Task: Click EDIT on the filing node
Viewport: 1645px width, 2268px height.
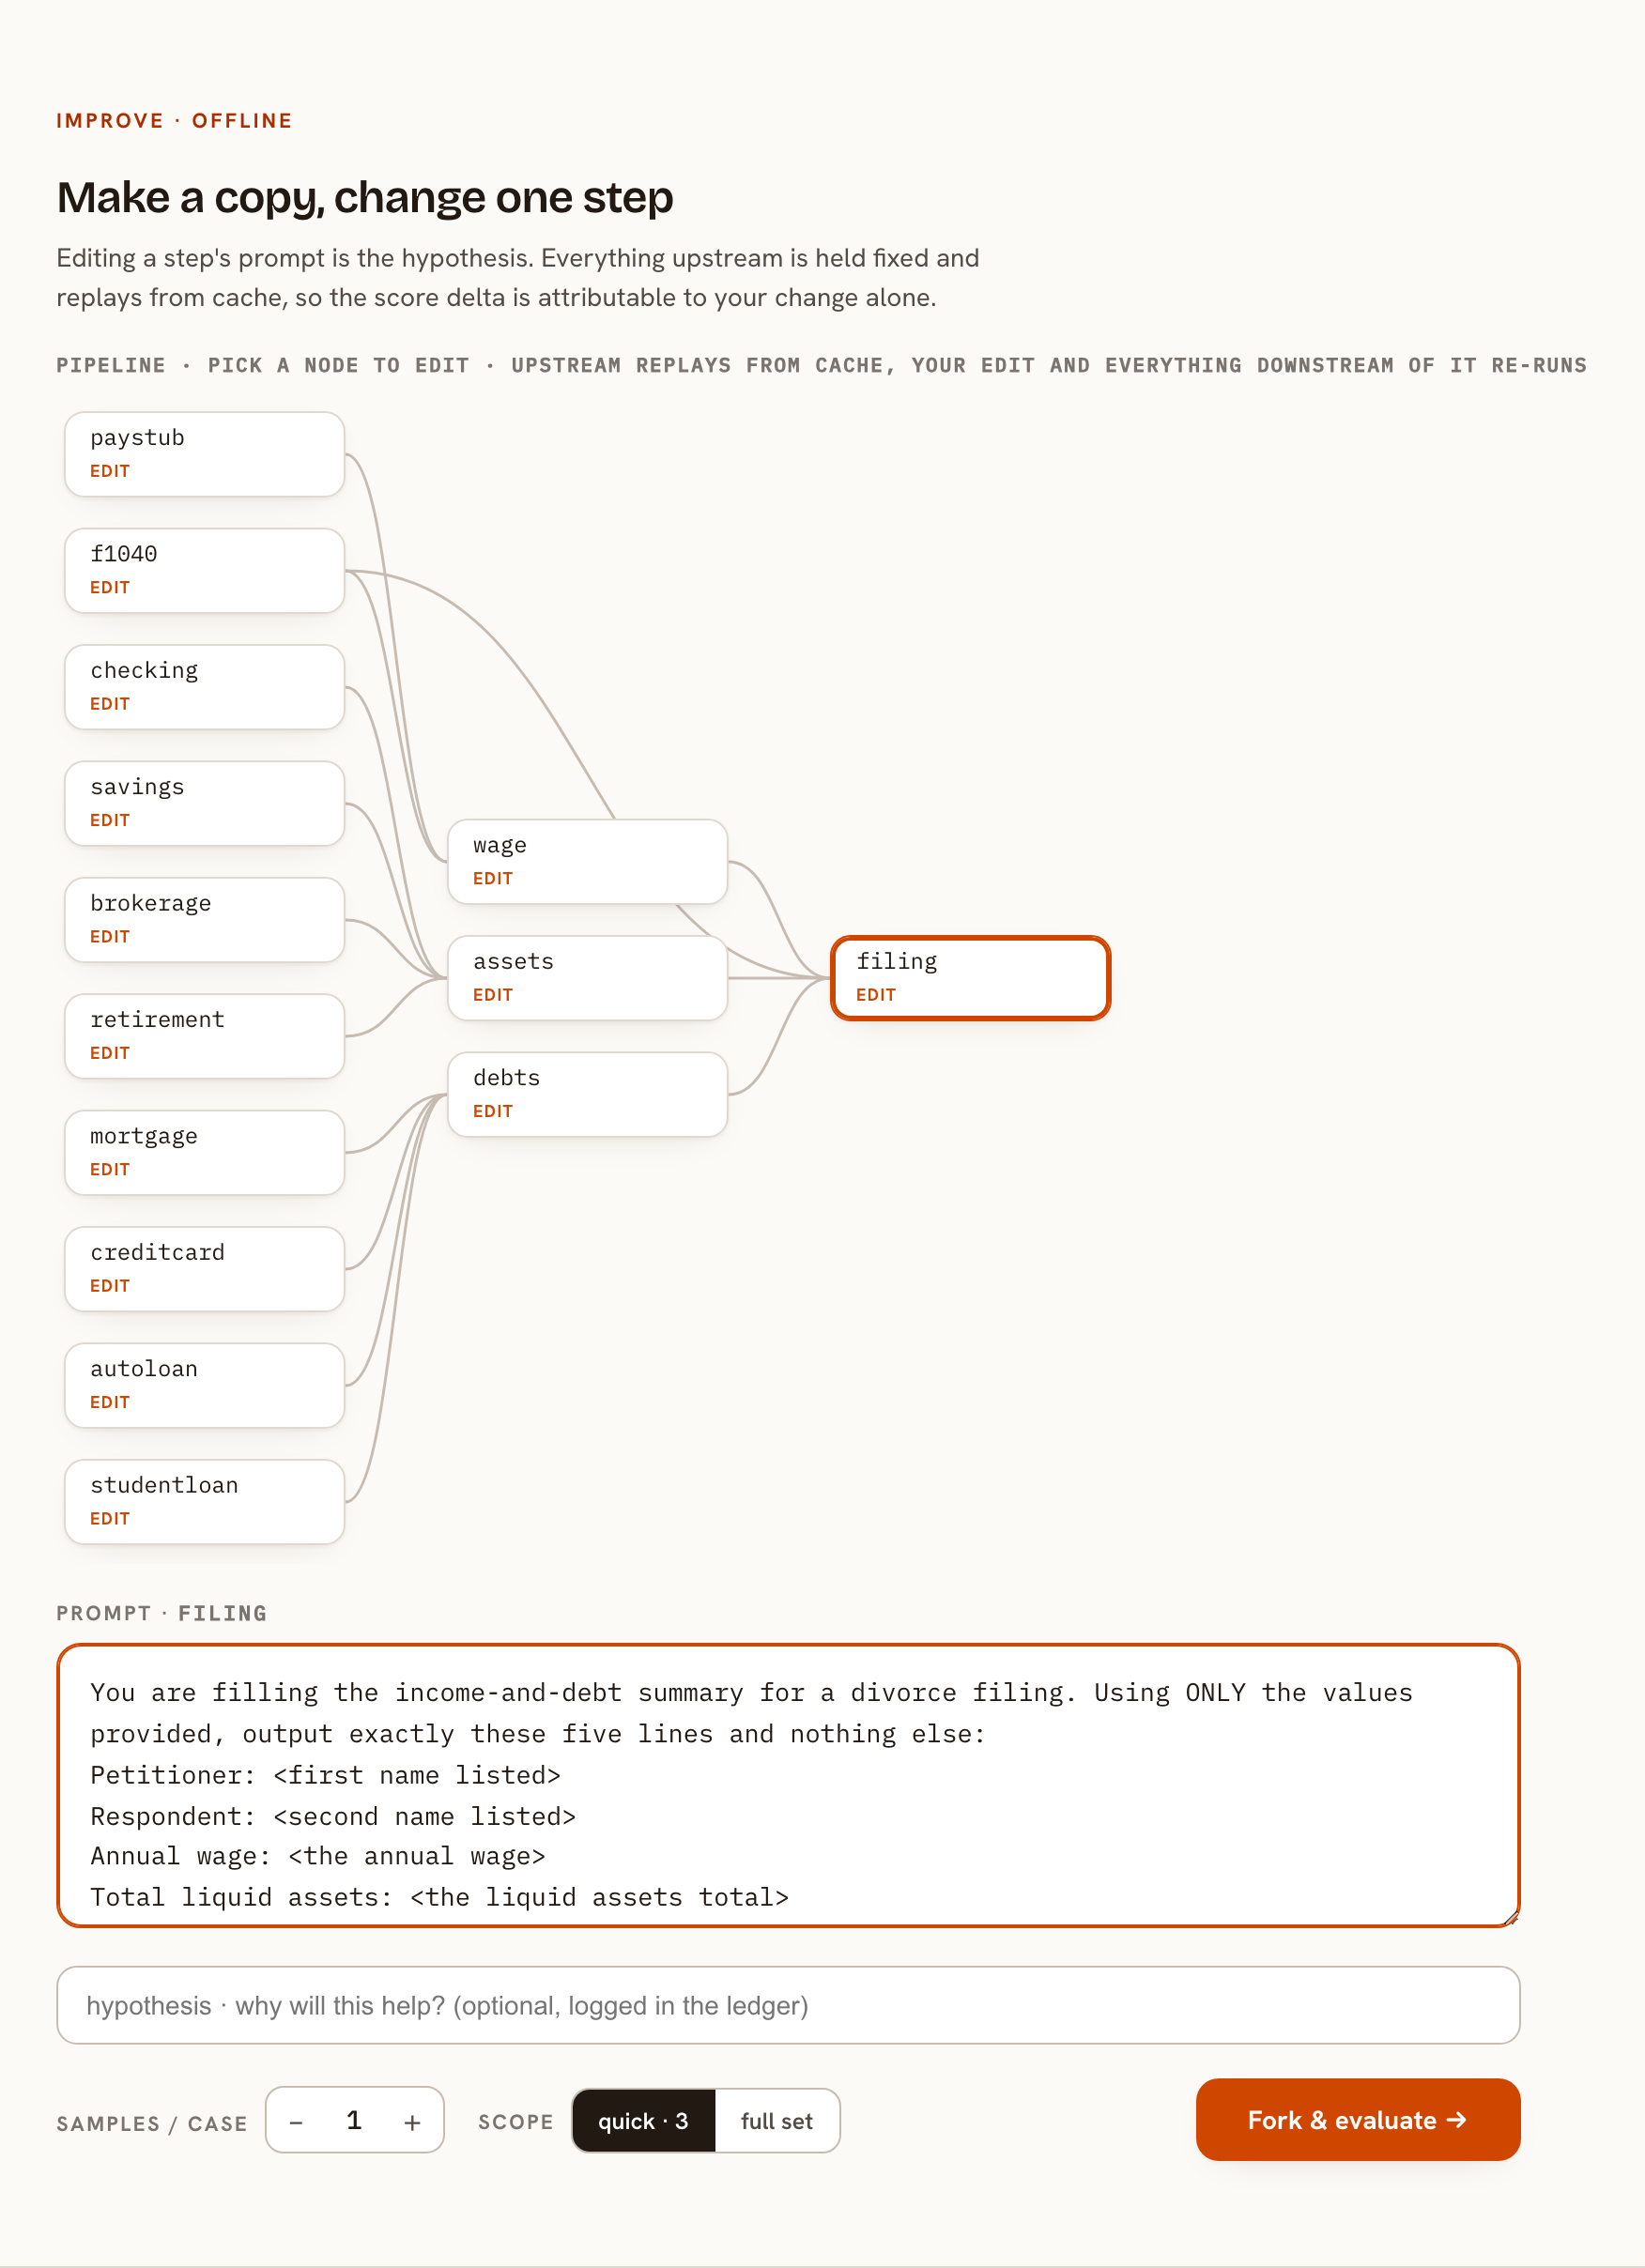Action: [876, 995]
